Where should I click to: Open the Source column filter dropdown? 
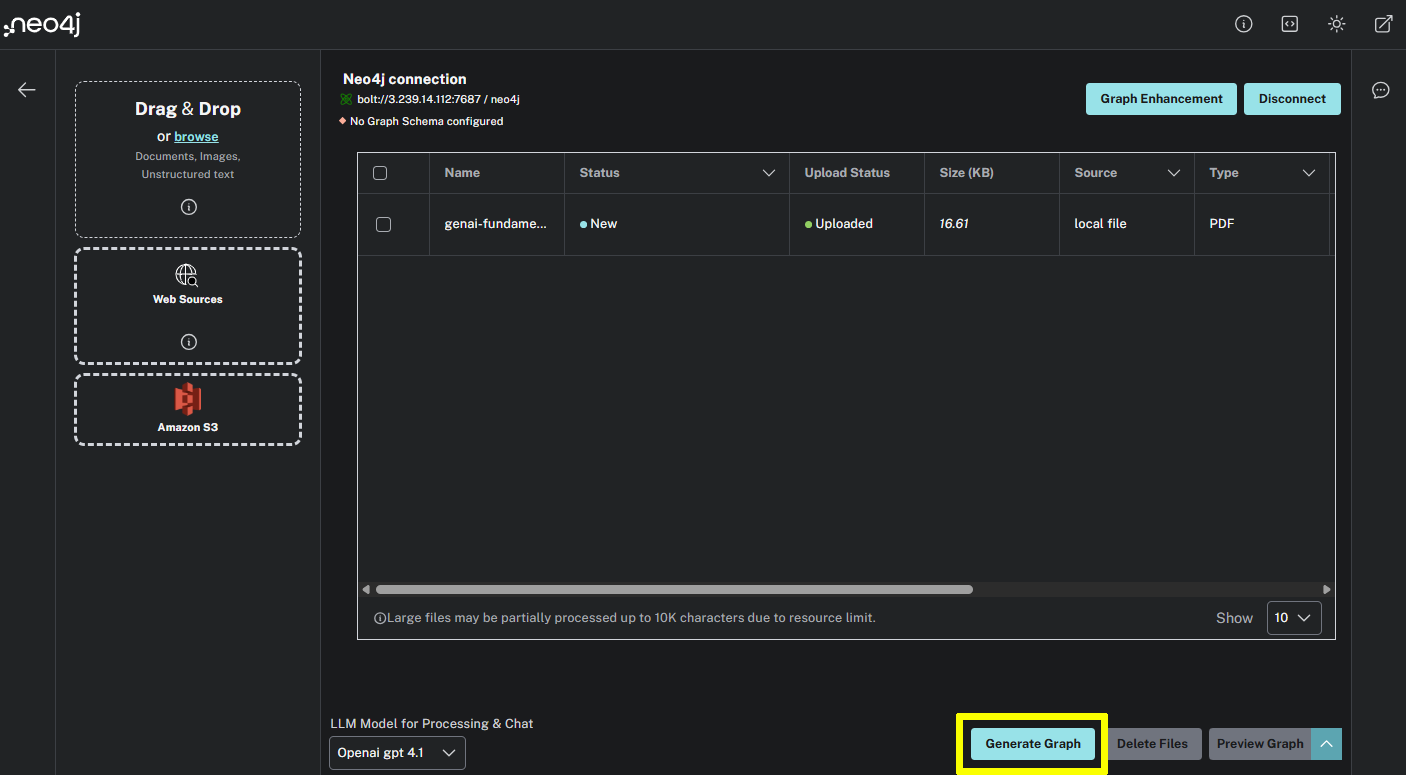tap(1174, 173)
